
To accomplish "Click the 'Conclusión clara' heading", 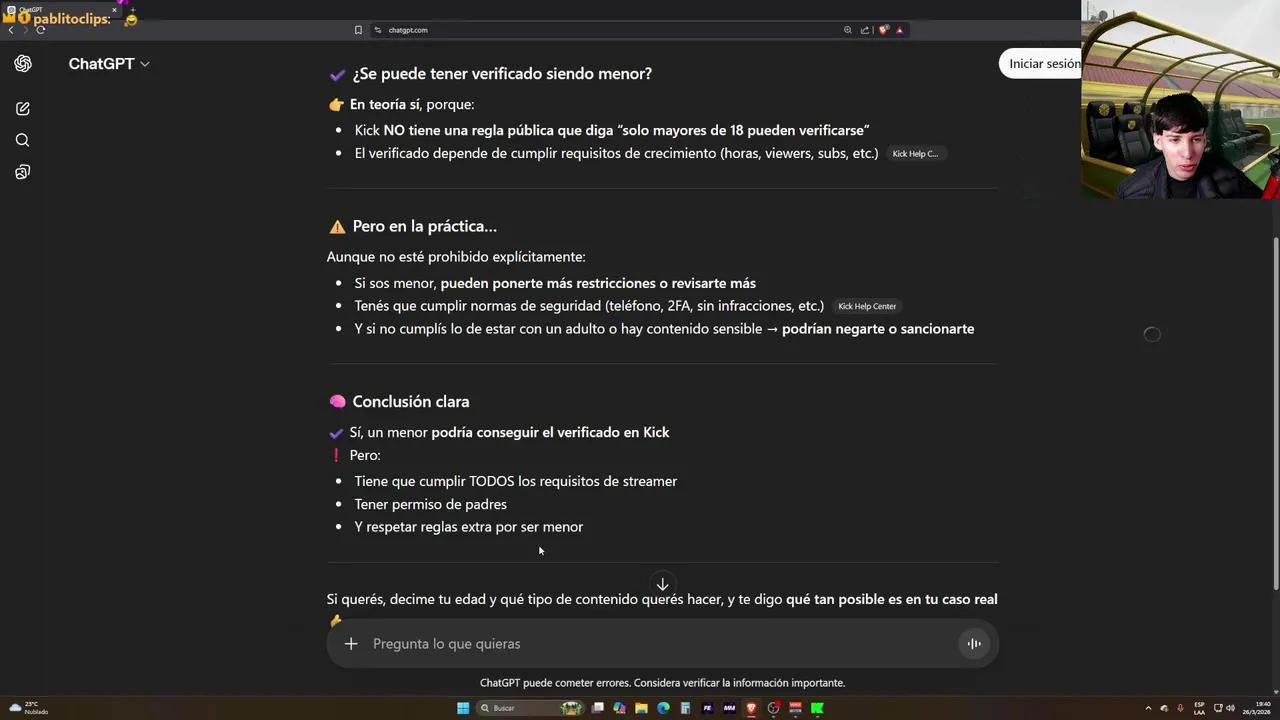I will pyautogui.click(x=411, y=402).
